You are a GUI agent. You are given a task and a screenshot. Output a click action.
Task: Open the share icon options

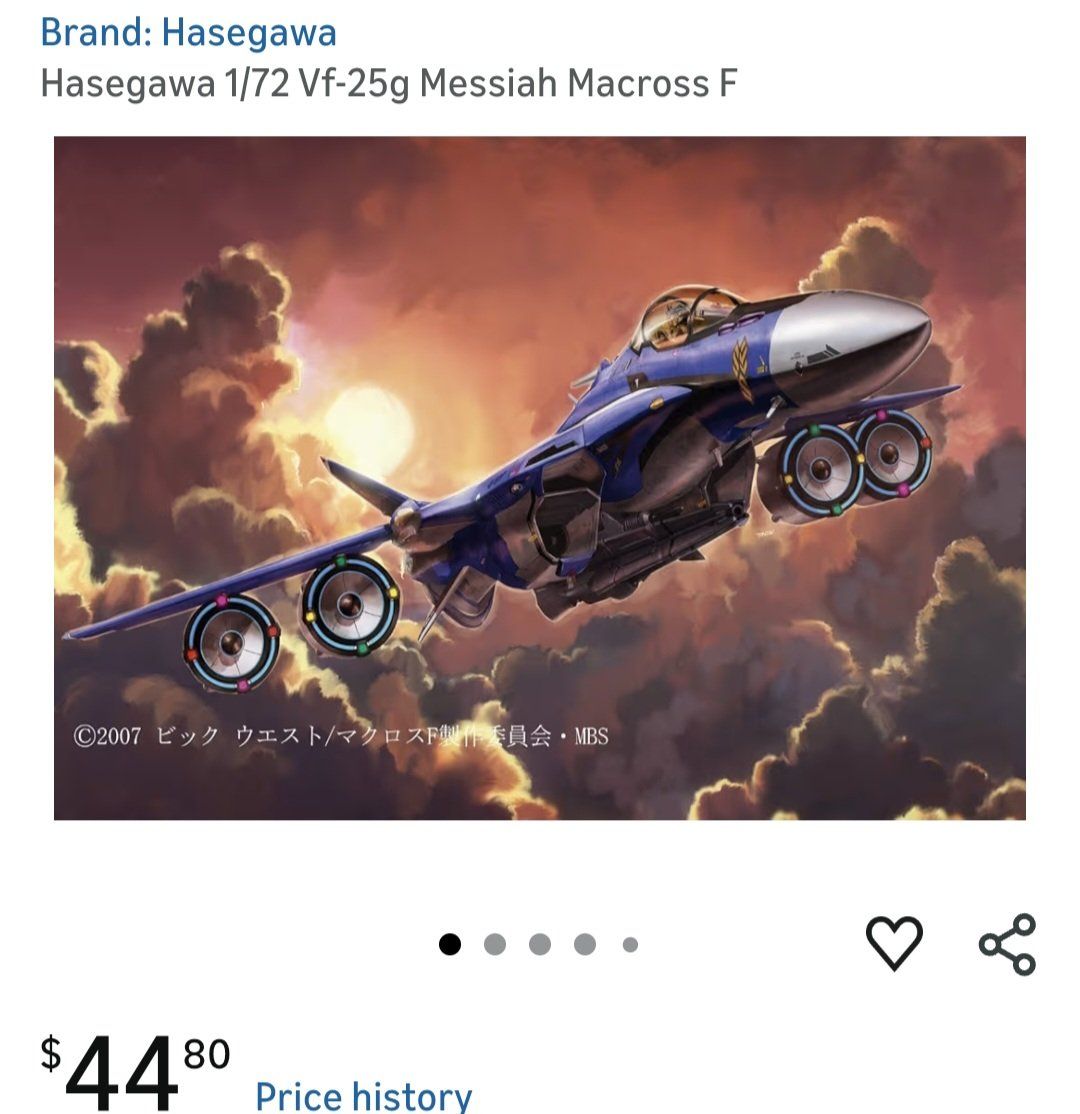coord(1008,944)
